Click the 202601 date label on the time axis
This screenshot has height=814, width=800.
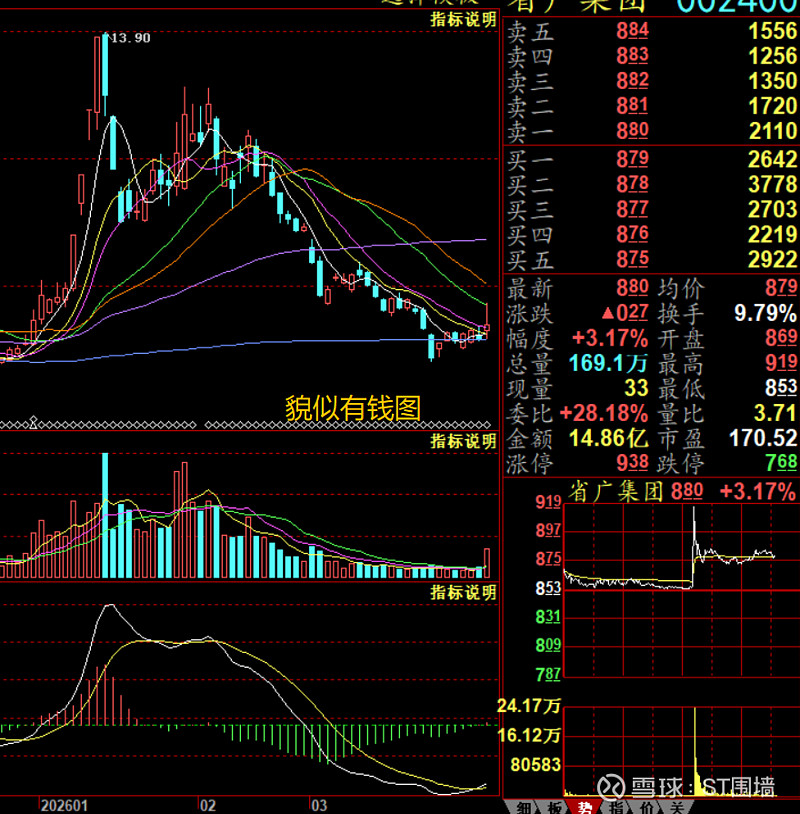pyautogui.click(x=64, y=806)
